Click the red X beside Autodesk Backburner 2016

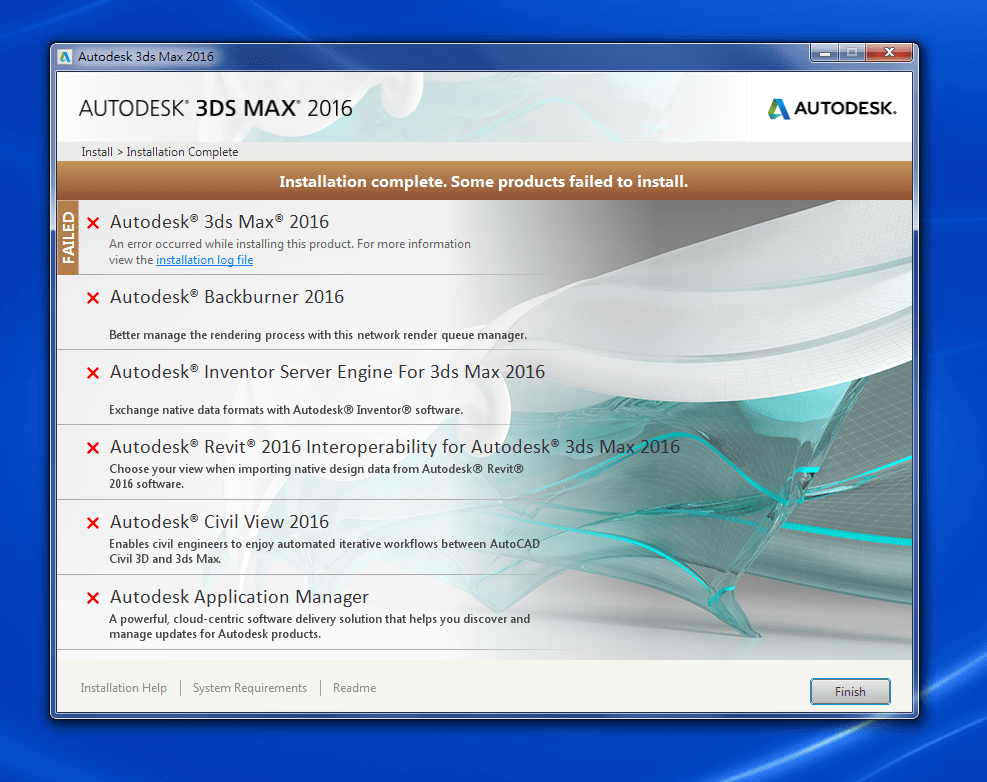93,298
